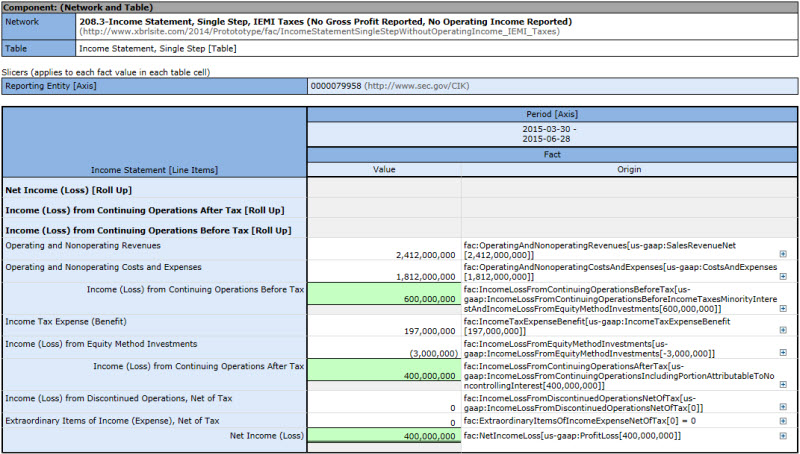Click the Origin column header

(629, 169)
